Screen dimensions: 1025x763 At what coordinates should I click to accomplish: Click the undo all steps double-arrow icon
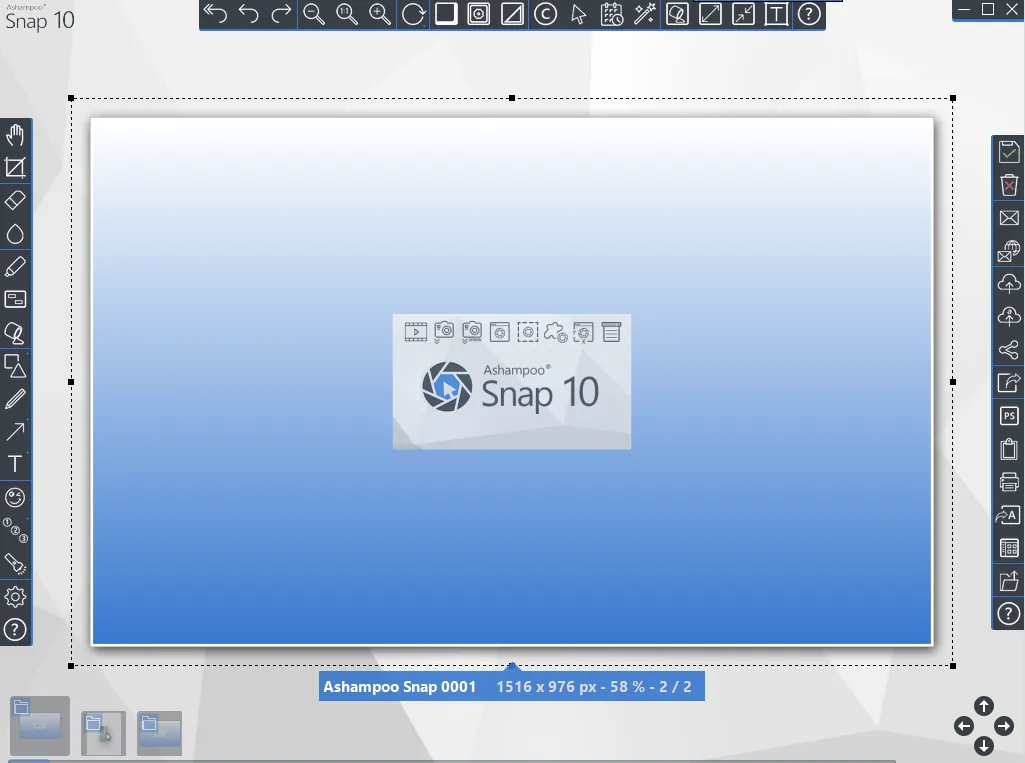tap(215, 14)
